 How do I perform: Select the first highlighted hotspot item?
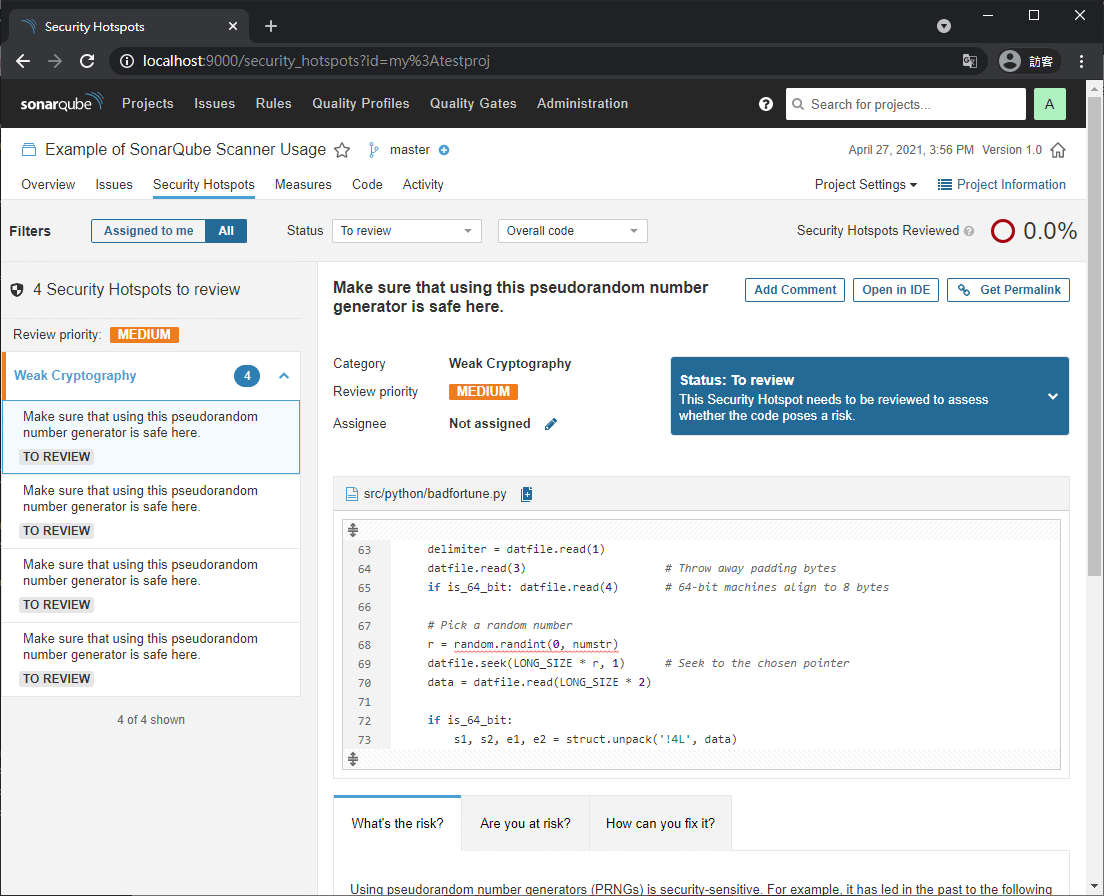click(x=151, y=437)
